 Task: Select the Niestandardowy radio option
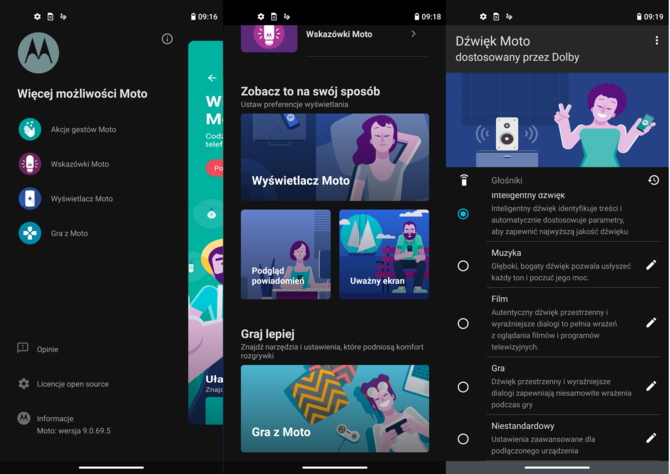(x=463, y=439)
